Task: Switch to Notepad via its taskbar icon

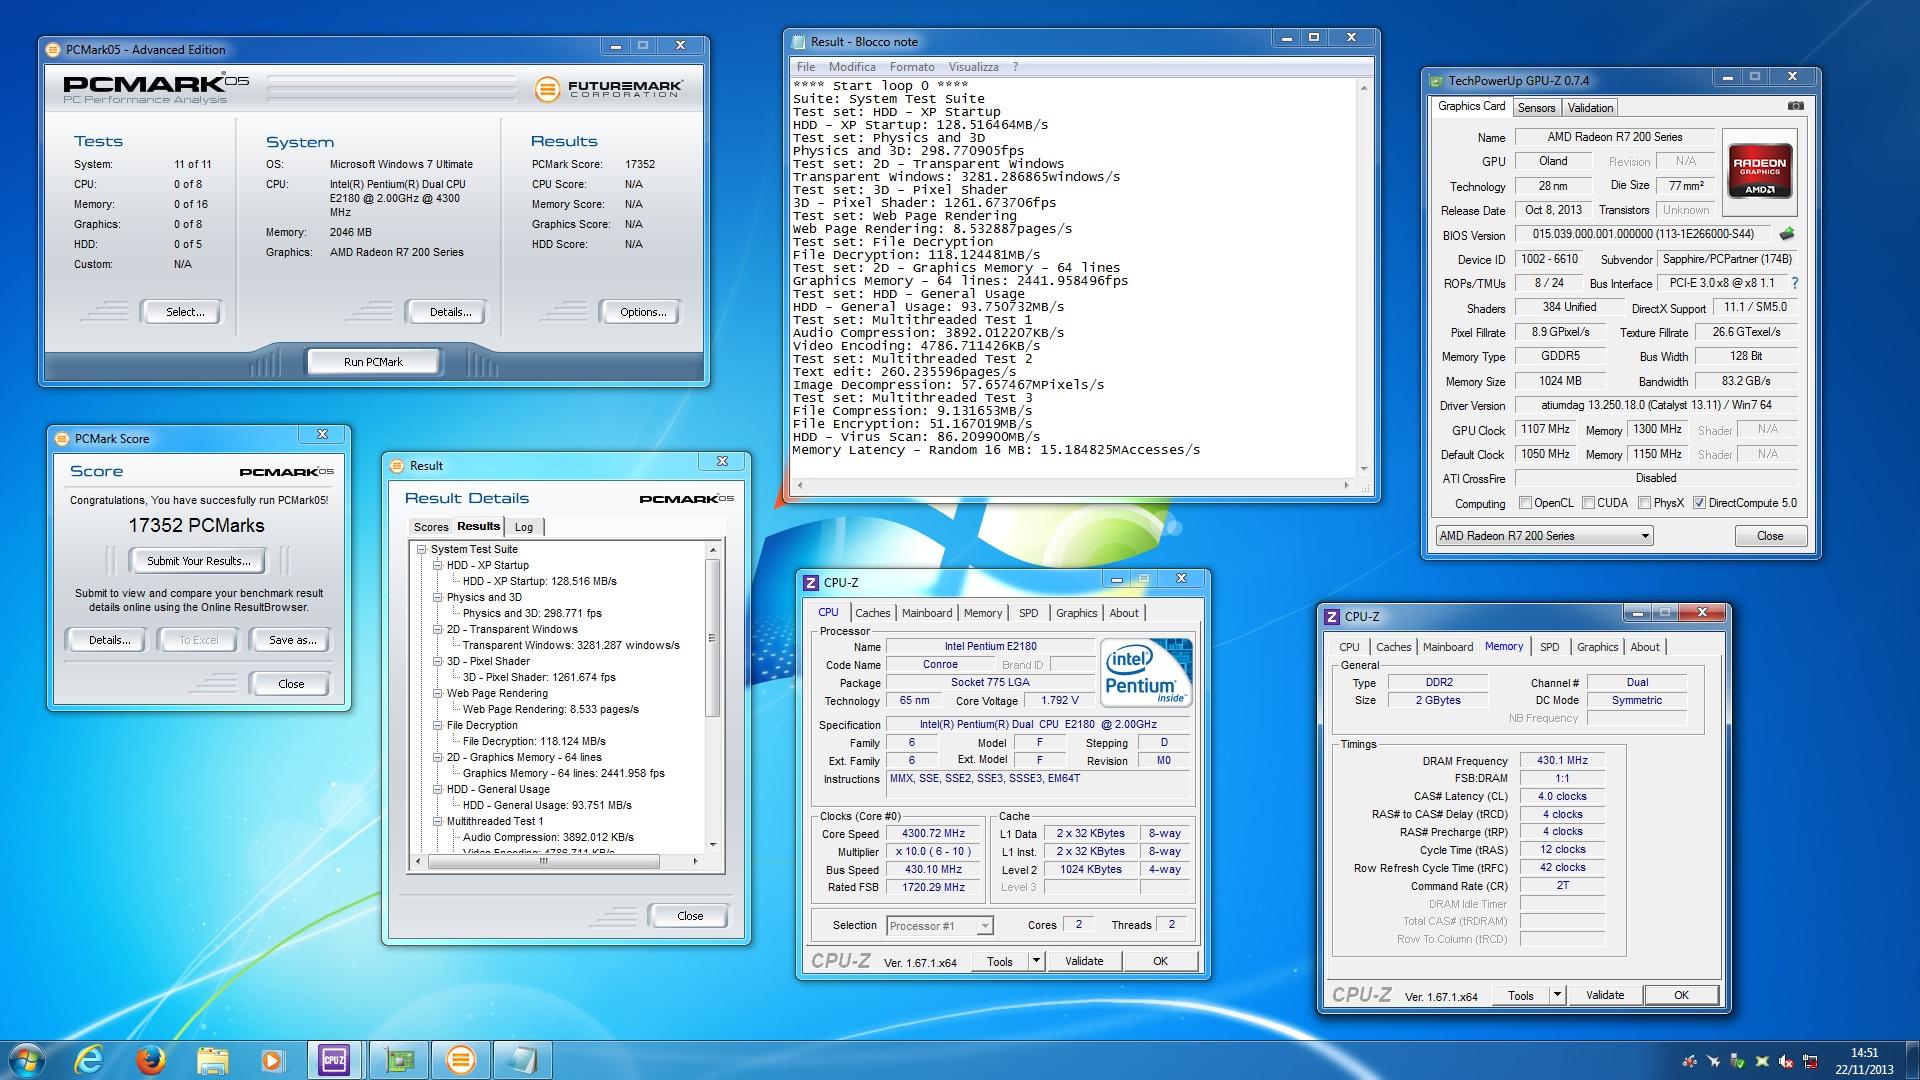Action: pyautogui.click(x=522, y=1060)
